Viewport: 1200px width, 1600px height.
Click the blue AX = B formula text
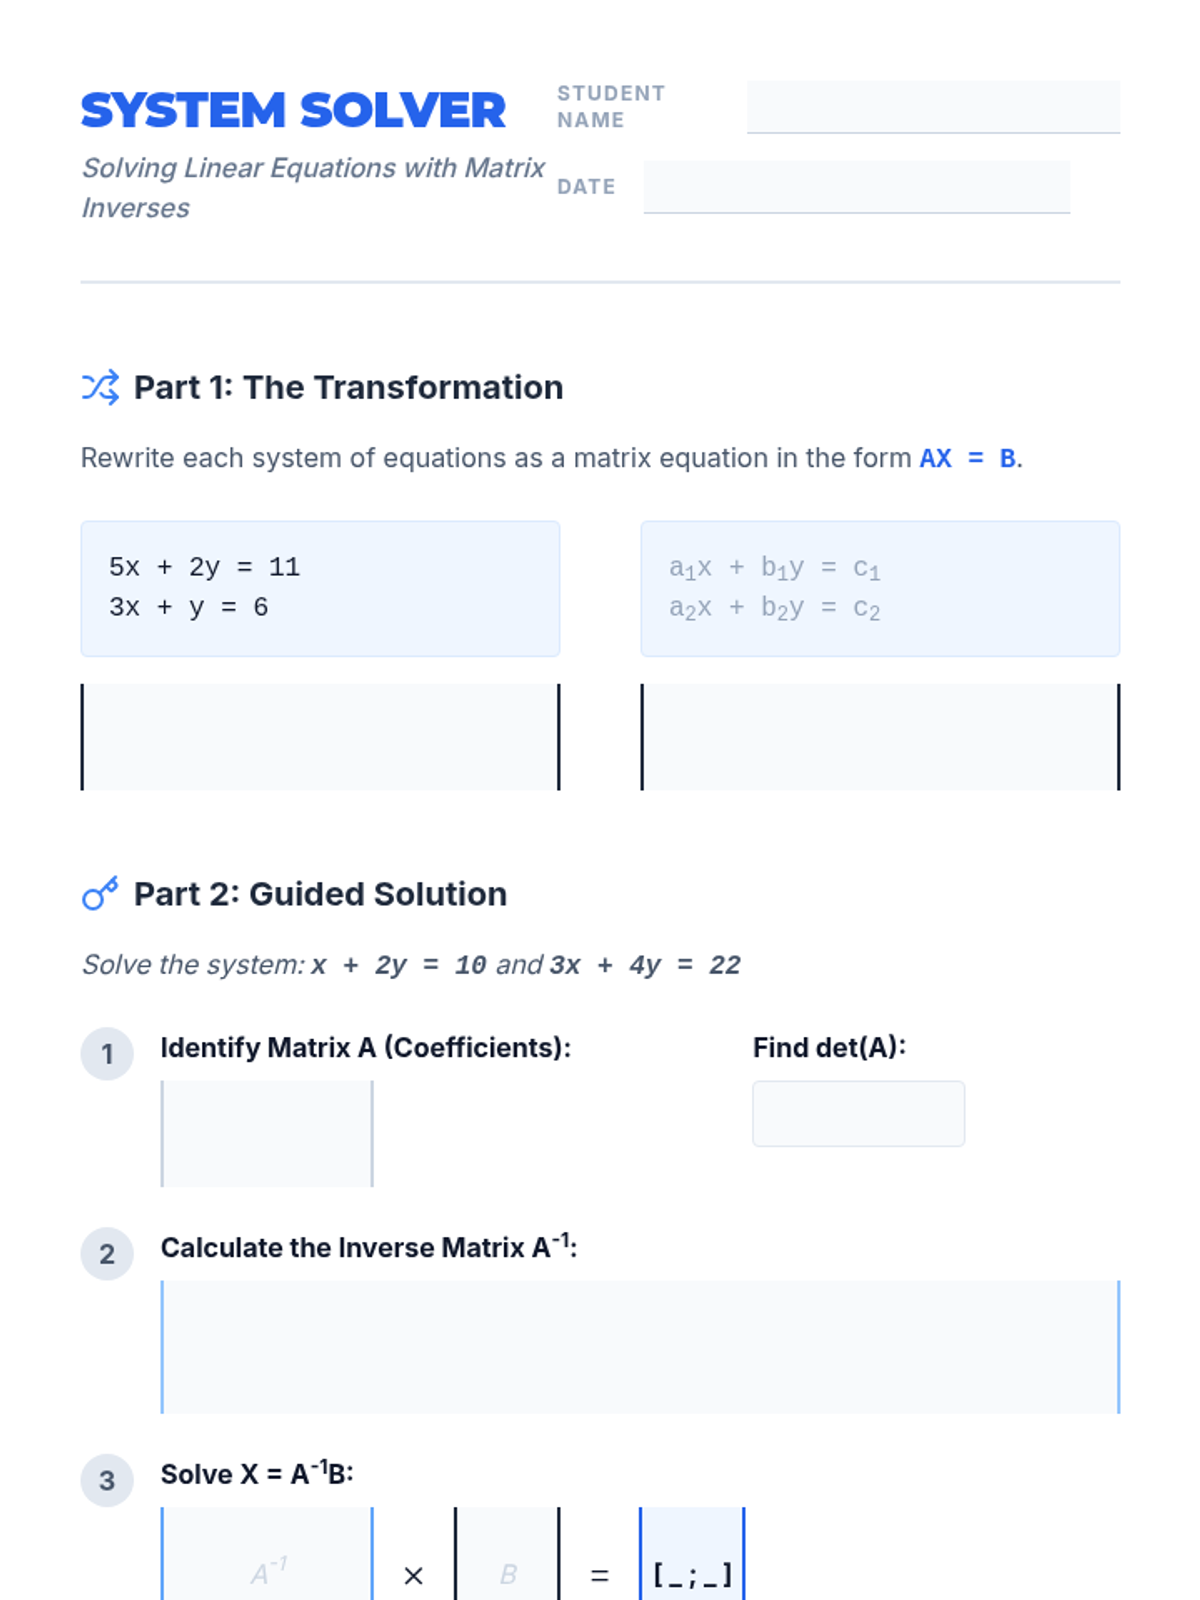pos(967,458)
